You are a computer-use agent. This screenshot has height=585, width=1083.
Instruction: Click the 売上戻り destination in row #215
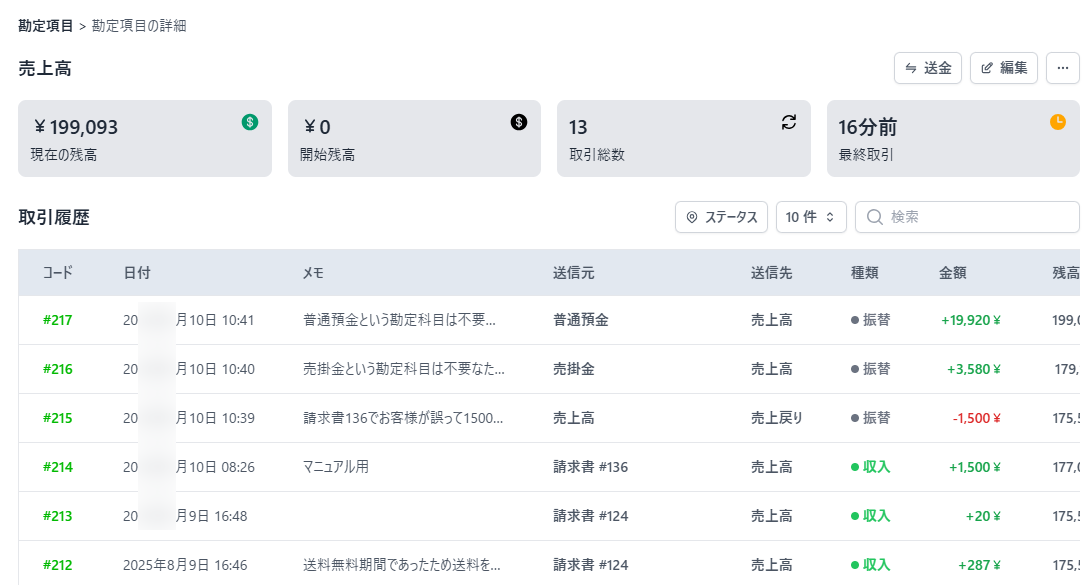pos(777,418)
